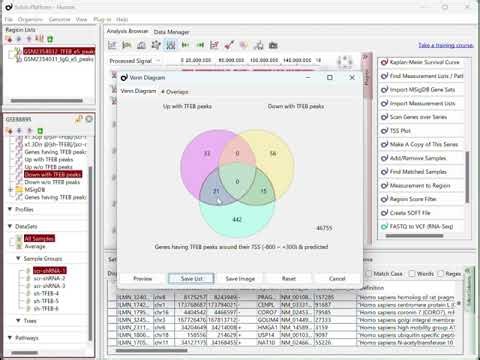Click the key icon in series panel
The height and width of the screenshot is (360, 480).
coord(79,119)
